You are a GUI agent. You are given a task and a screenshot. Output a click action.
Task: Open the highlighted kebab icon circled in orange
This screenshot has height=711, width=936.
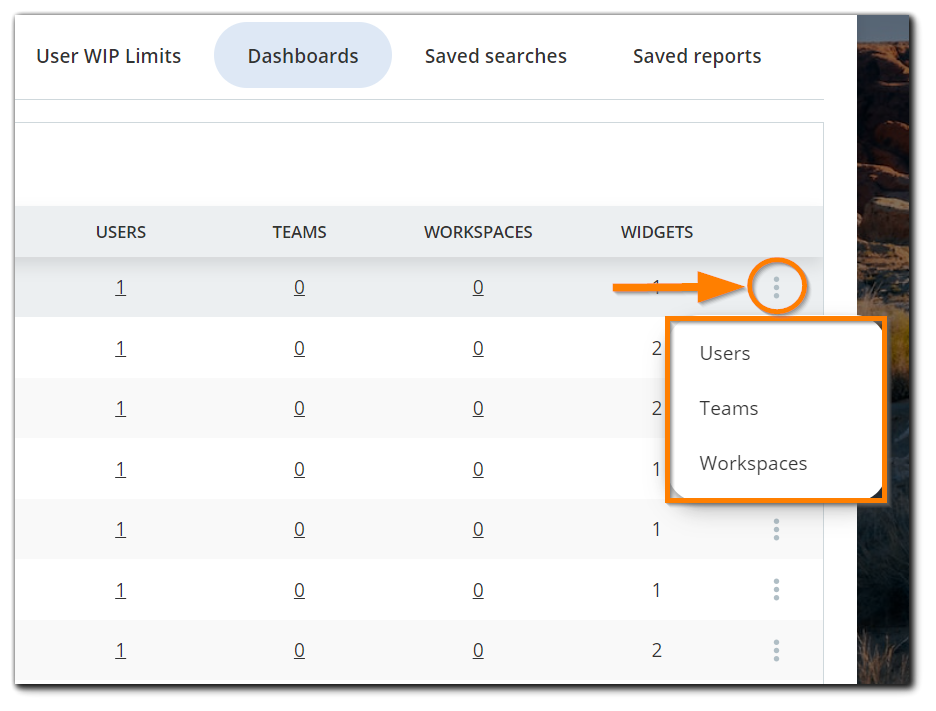click(777, 286)
